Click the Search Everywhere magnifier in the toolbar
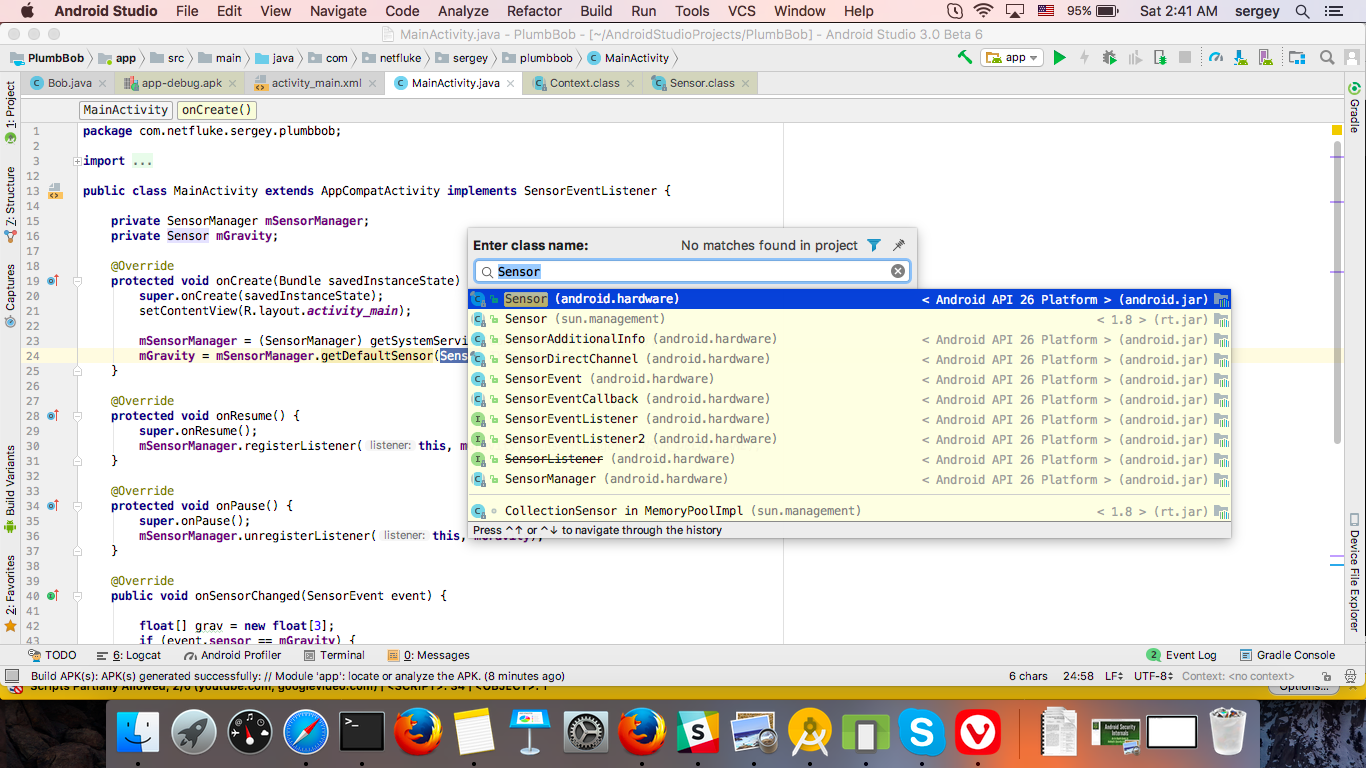 click(1326, 57)
